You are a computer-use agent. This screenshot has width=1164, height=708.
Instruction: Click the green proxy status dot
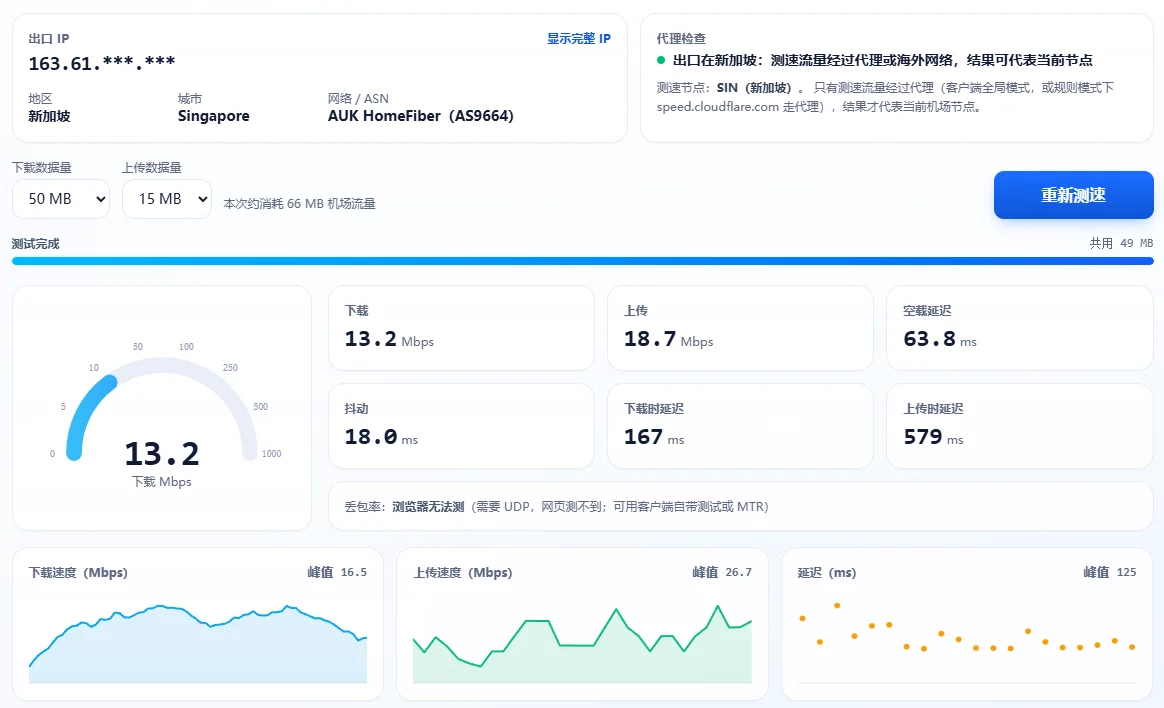[661, 60]
